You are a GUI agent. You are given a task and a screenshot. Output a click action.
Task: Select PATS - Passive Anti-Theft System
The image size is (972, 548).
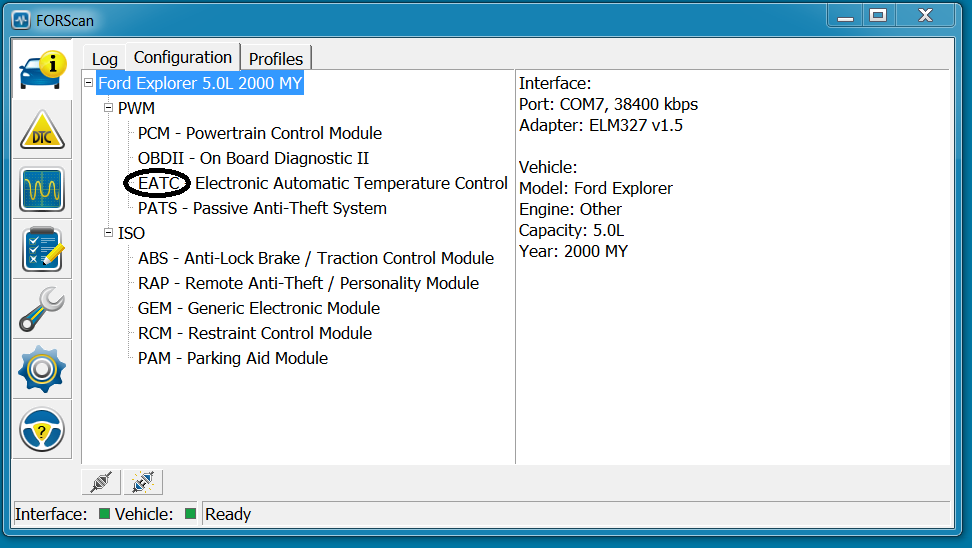tap(262, 208)
